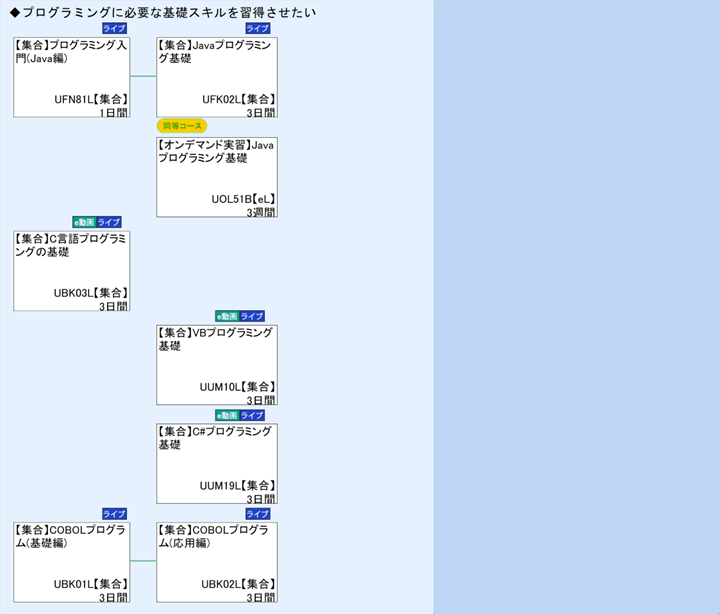Image resolution: width=720 pixels, height=614 pixels.
Task: Select the C#プログラミング基礎 UUM19L course box
Action: [216, 463]
